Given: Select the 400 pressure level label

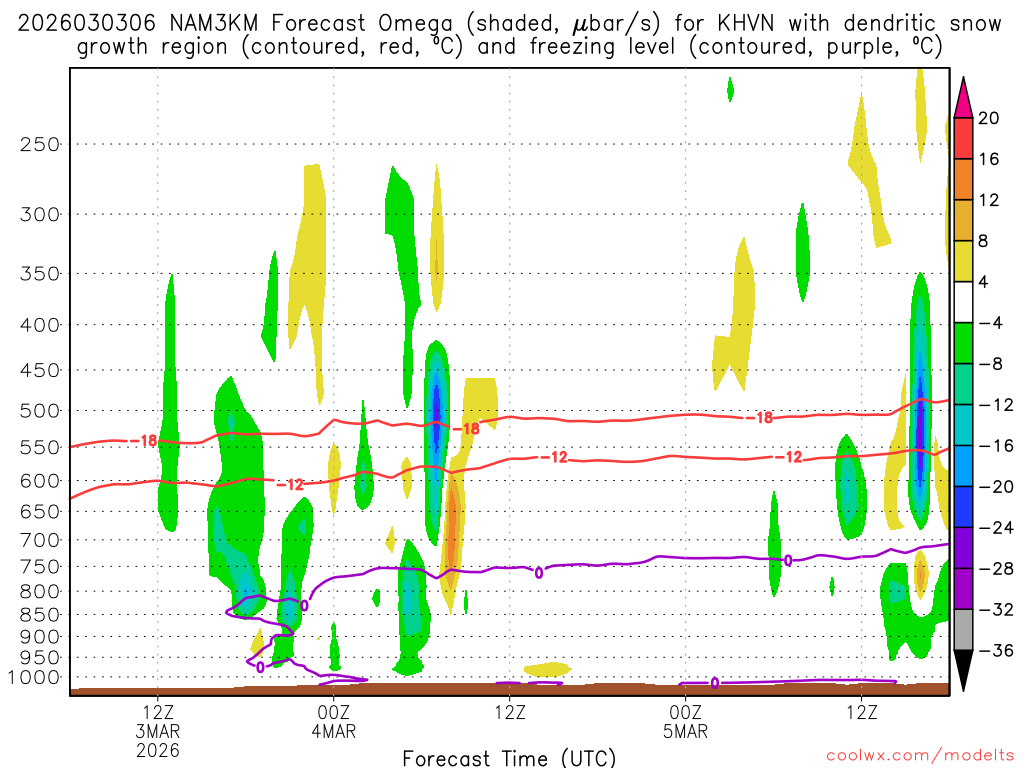Looking at the screenshot, I should click(x=40, y=325).
